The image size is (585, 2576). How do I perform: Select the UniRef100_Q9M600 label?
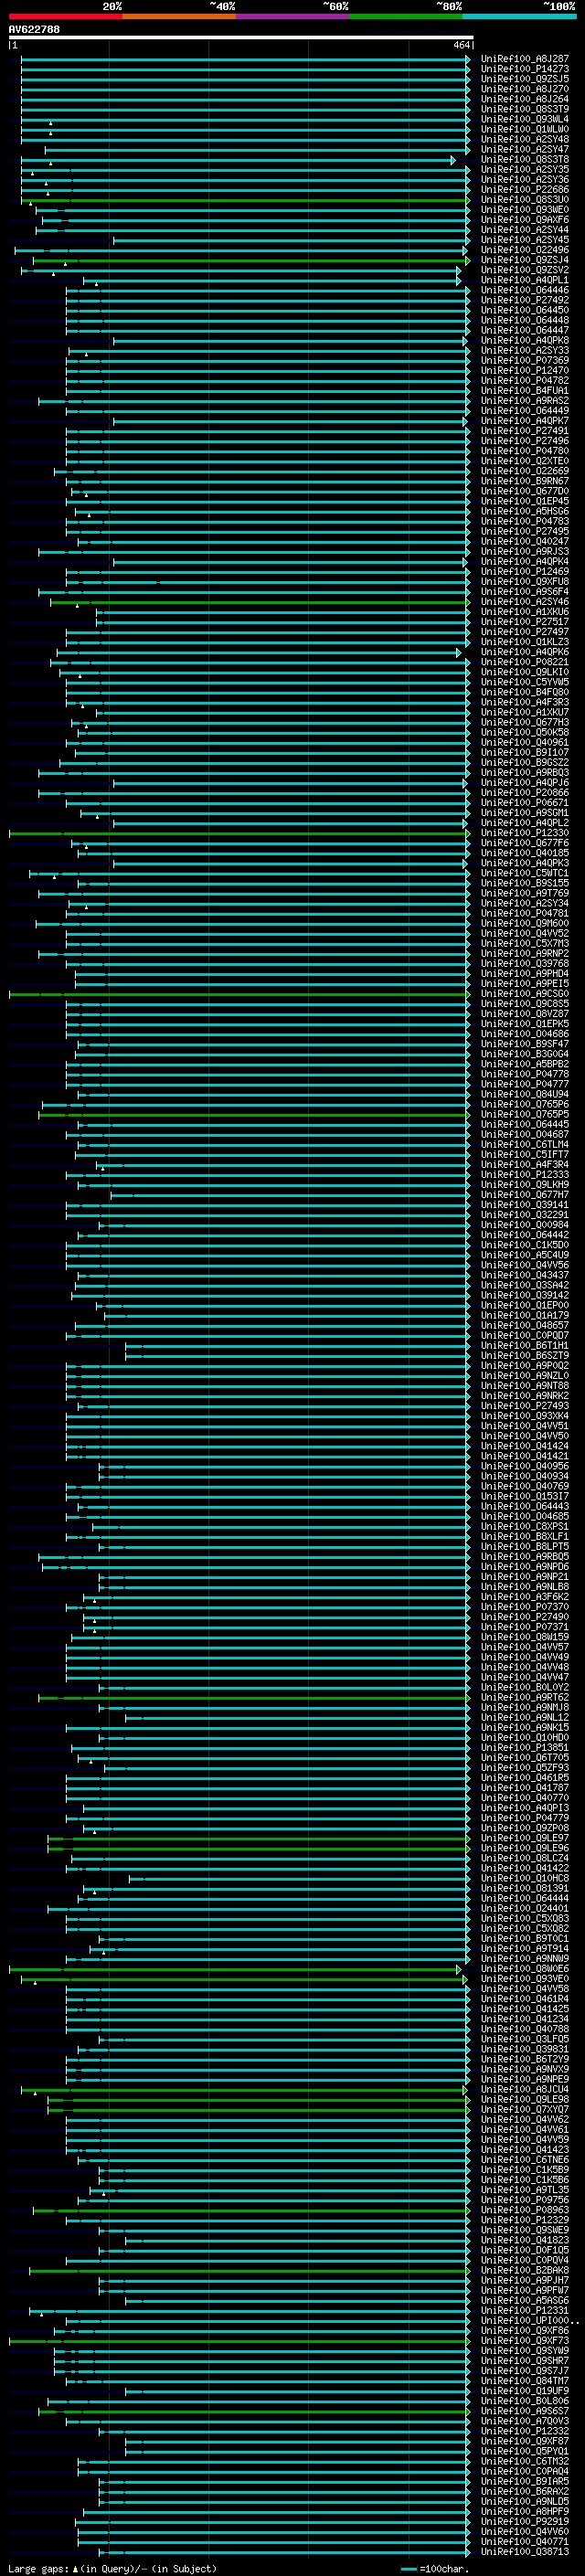[x=525, y=923]
